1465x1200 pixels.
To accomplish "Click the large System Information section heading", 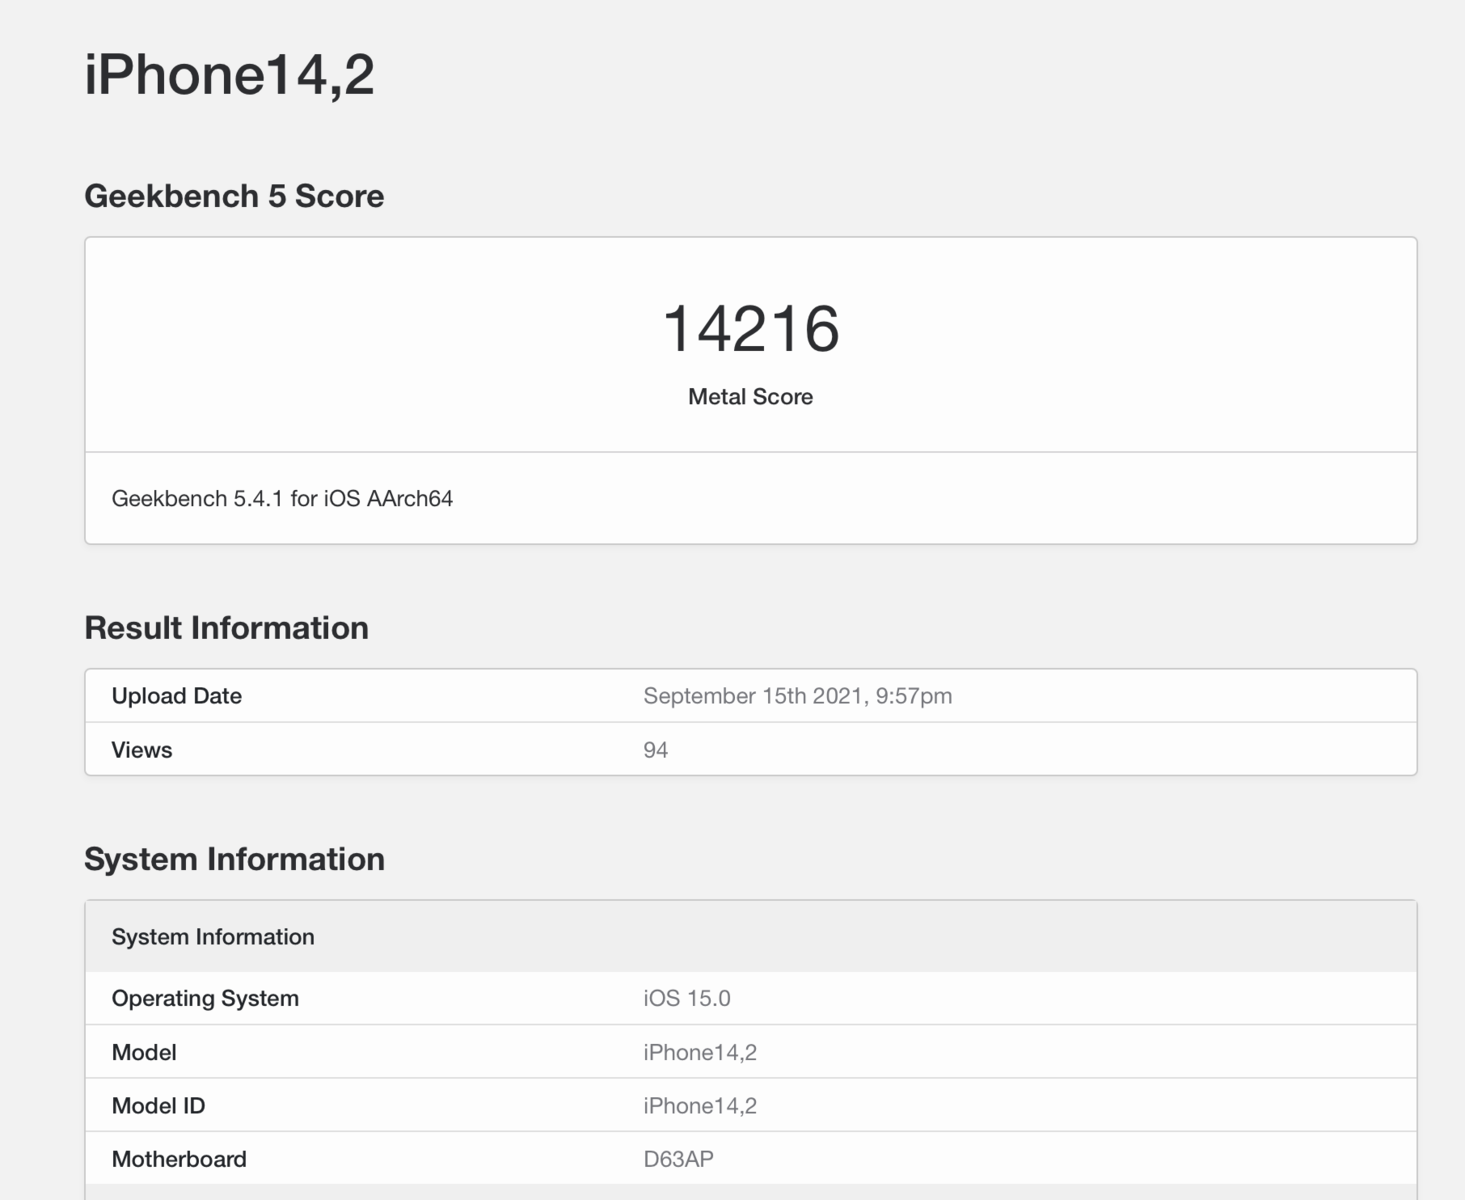I will (x=234, y=859).
